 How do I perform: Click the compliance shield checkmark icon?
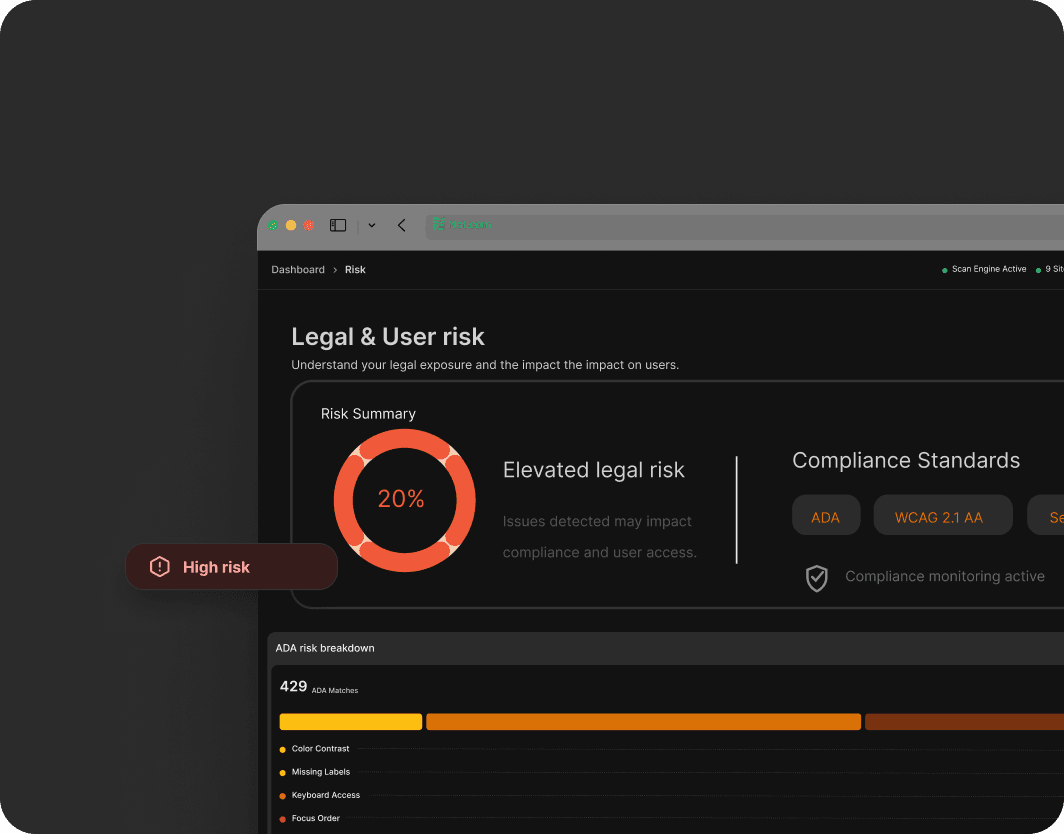pos(816,578)
